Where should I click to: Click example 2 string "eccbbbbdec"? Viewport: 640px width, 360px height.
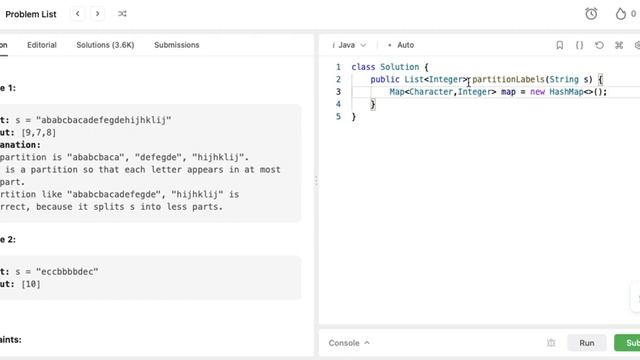point(67,271)
